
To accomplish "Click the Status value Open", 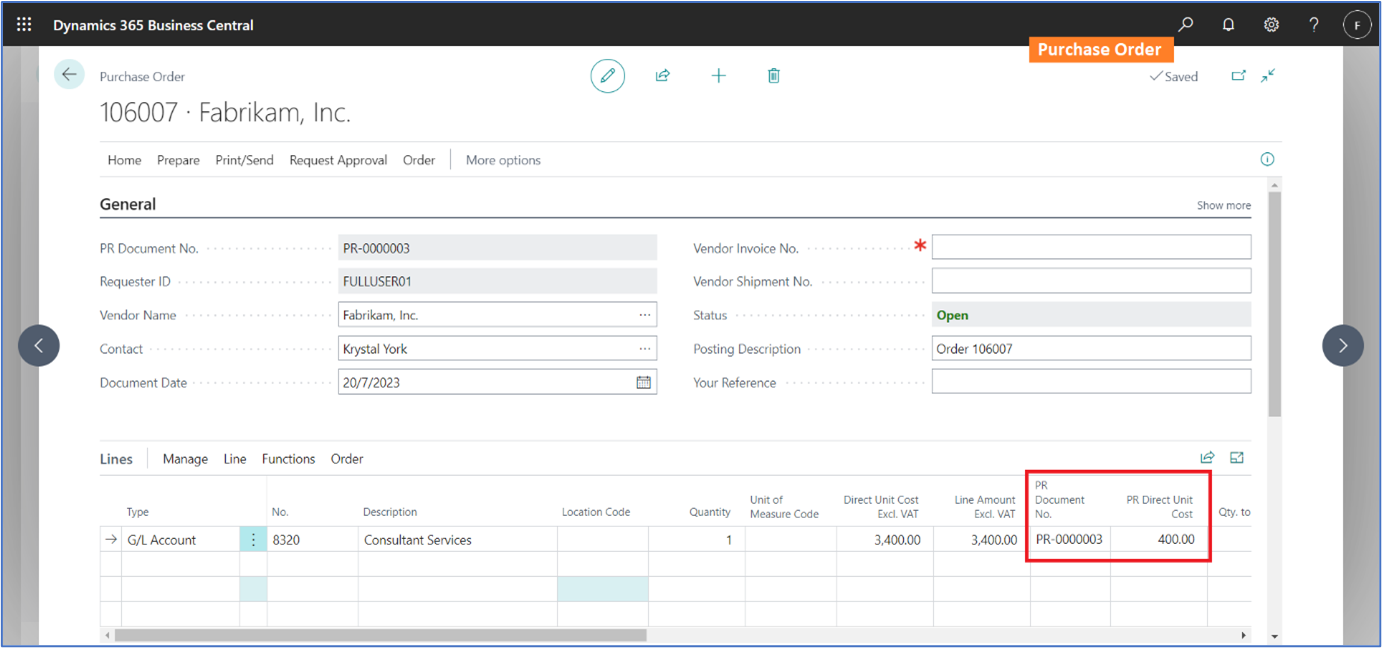I will (x=952, y=315).
